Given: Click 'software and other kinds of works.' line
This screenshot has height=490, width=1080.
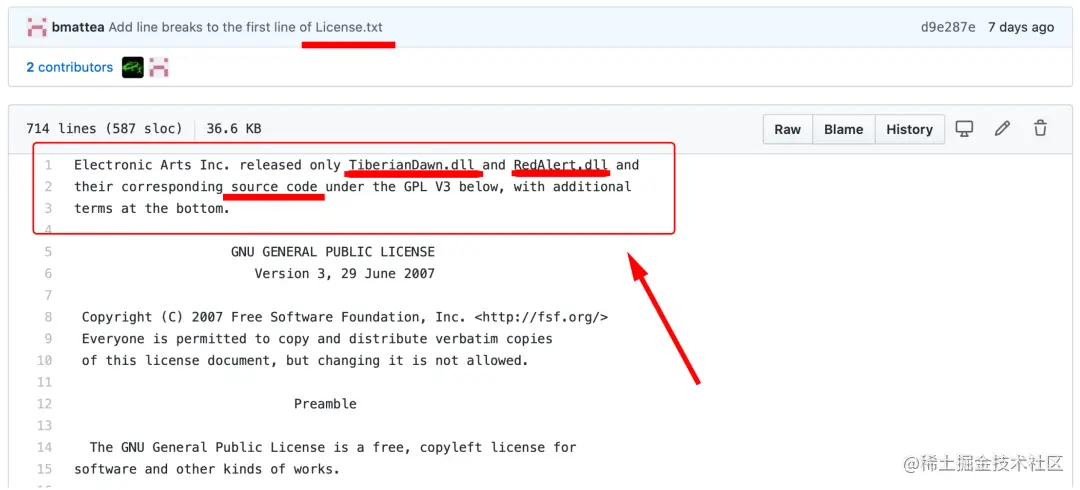Looking at the screenshot, I should coord(207,469).
